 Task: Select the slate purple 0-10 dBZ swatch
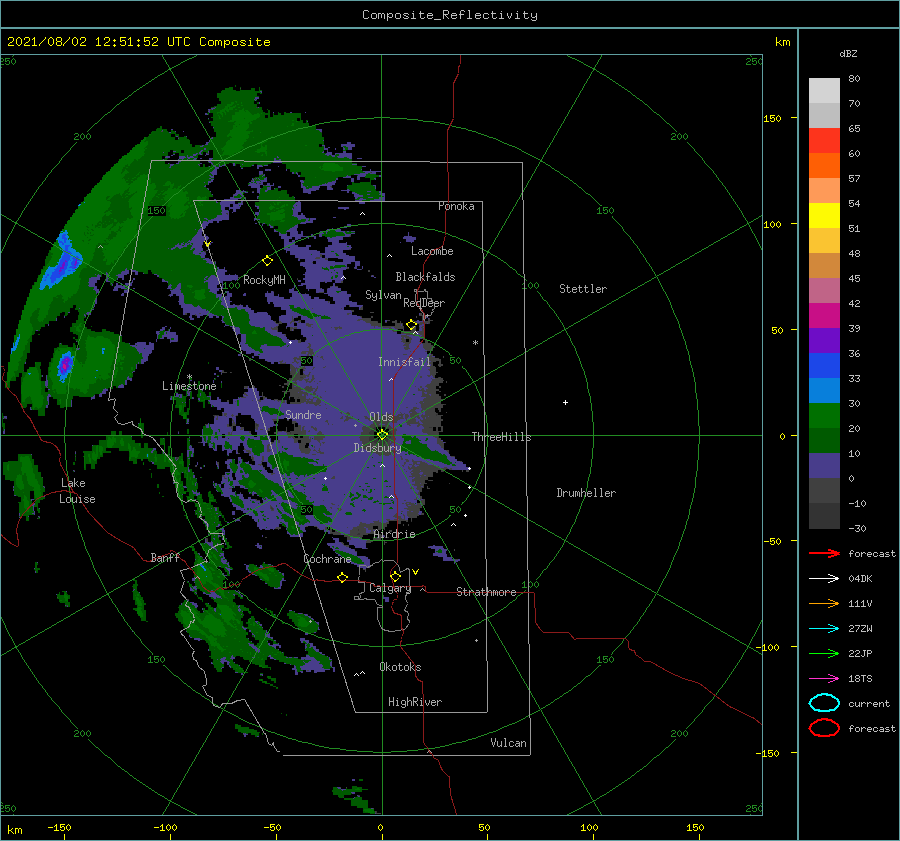[x=824, y=465]
